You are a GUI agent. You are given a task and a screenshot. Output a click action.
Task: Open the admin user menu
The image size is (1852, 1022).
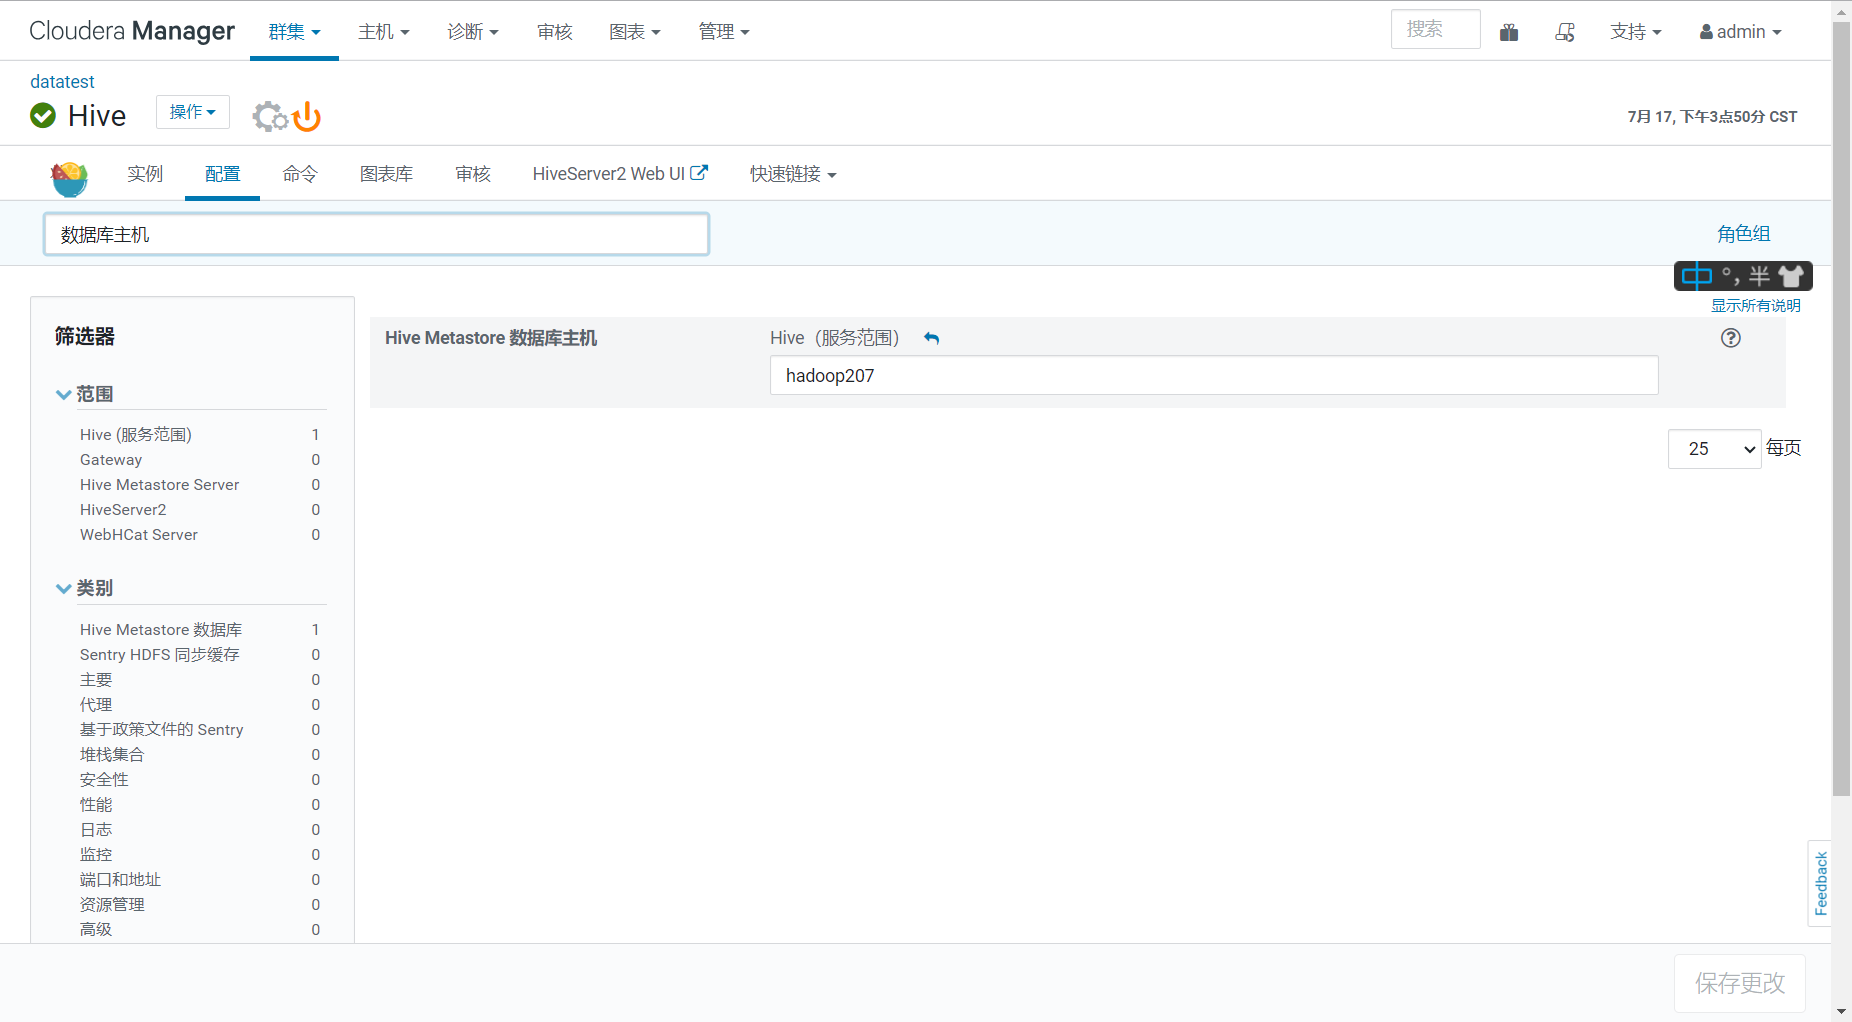[1740, 32]
